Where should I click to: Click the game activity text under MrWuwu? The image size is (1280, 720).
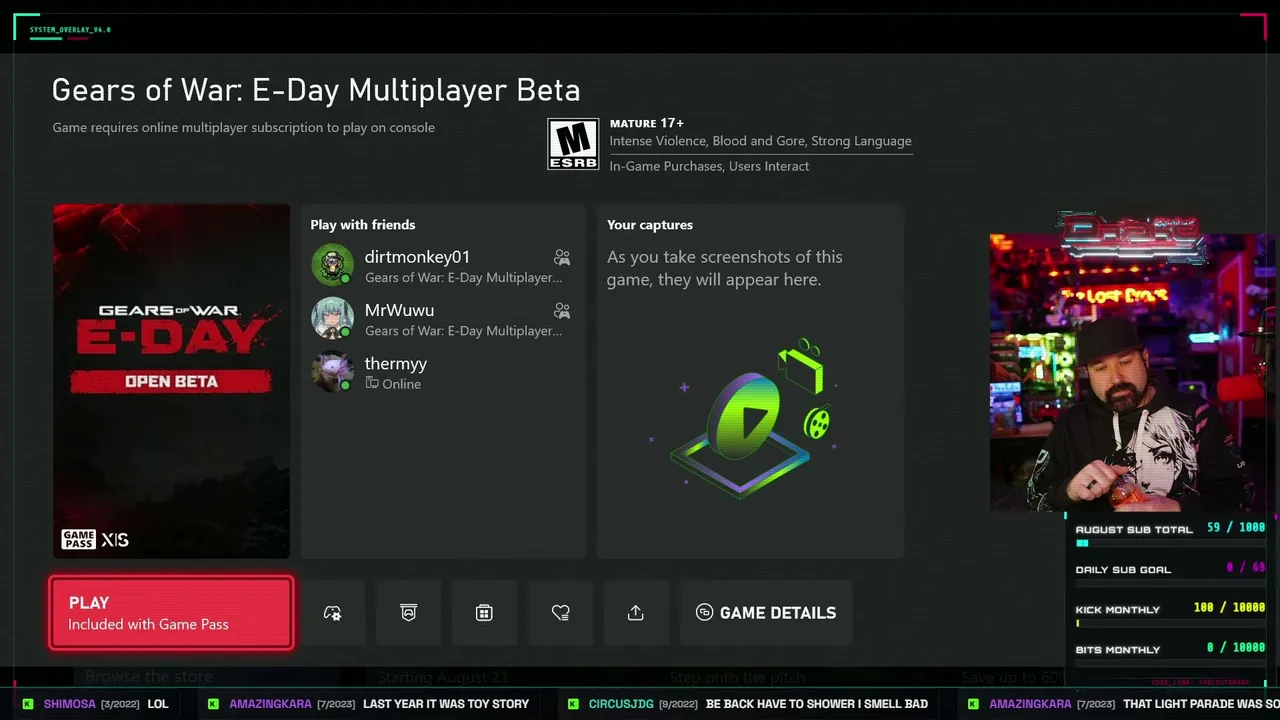(x=463, y=330)
